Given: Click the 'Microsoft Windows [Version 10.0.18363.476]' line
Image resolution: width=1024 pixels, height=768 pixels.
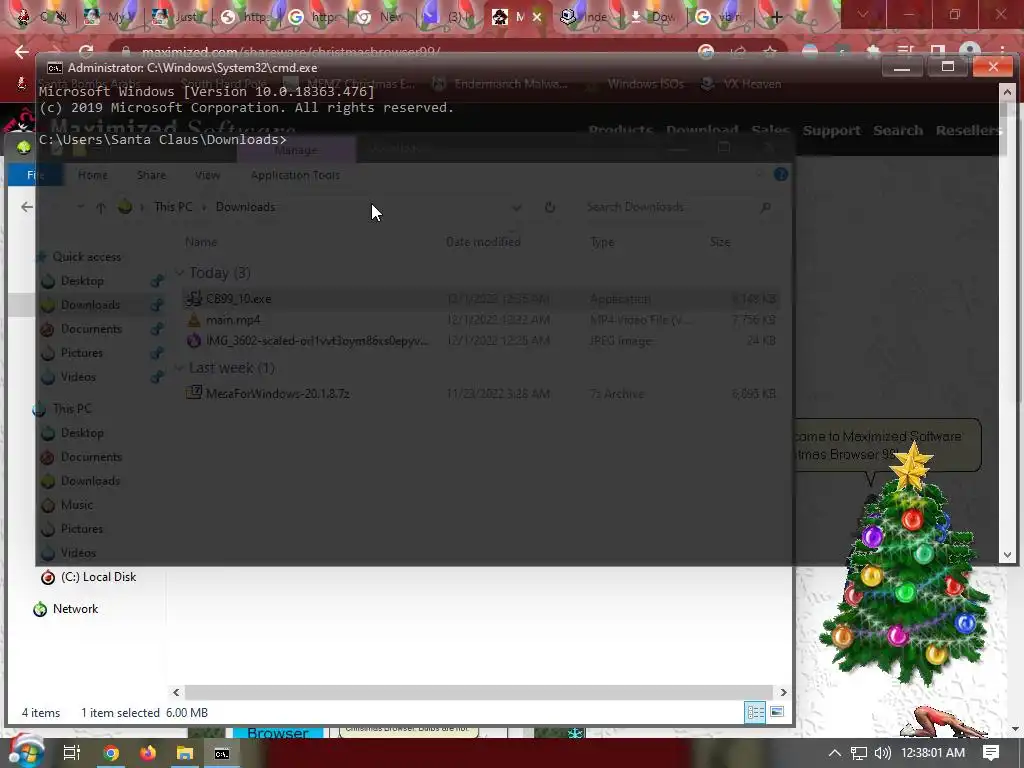Looking at the screenshot, I should tap(207, 91).
